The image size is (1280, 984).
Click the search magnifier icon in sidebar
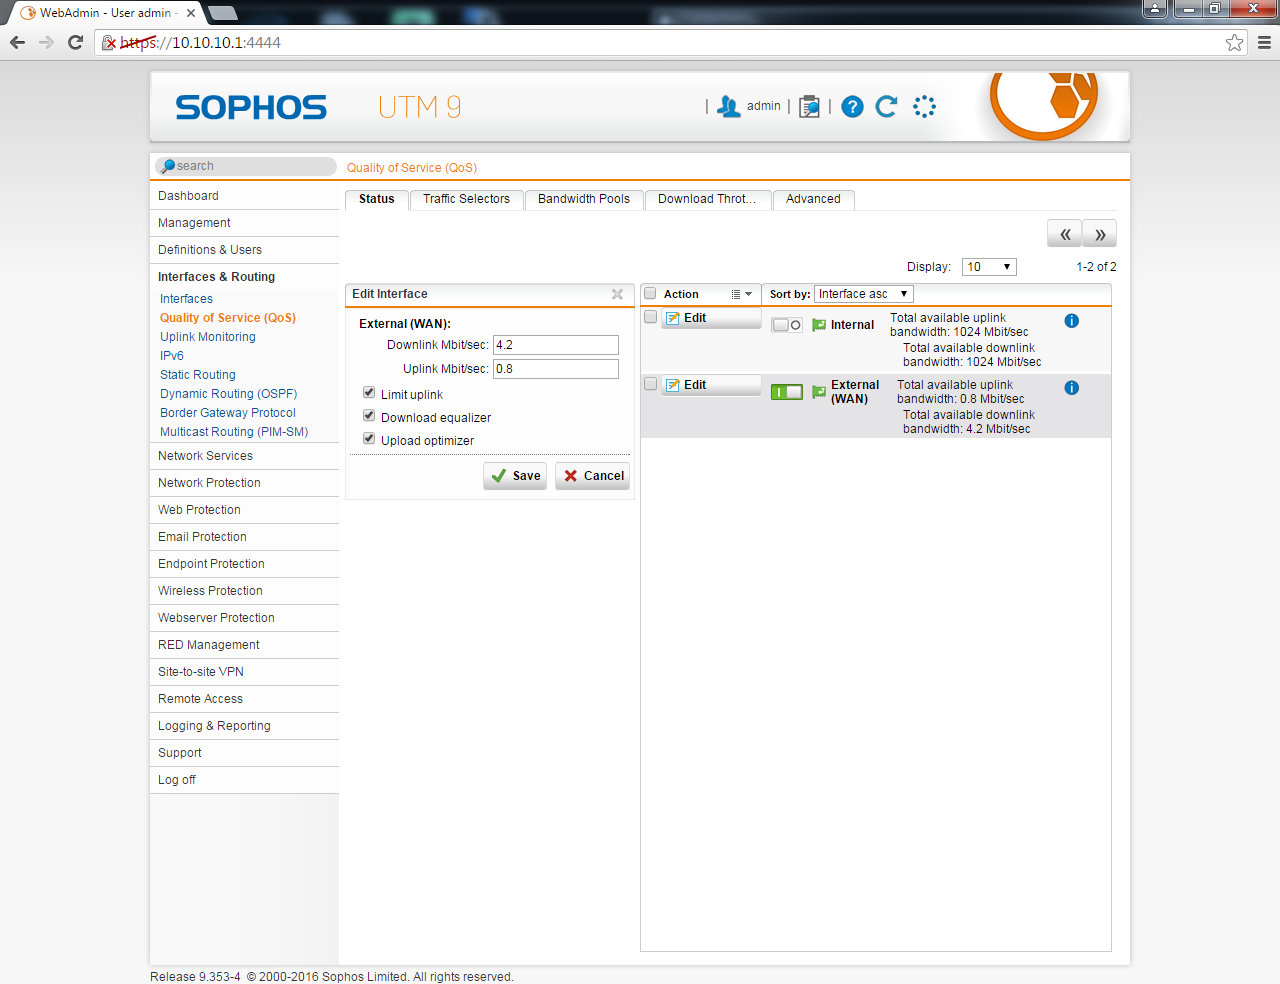[x=168, y=166]
